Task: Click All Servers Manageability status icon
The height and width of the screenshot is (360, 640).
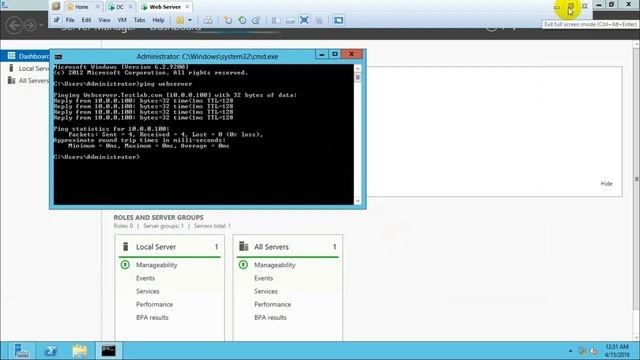Action: [243, 265]
